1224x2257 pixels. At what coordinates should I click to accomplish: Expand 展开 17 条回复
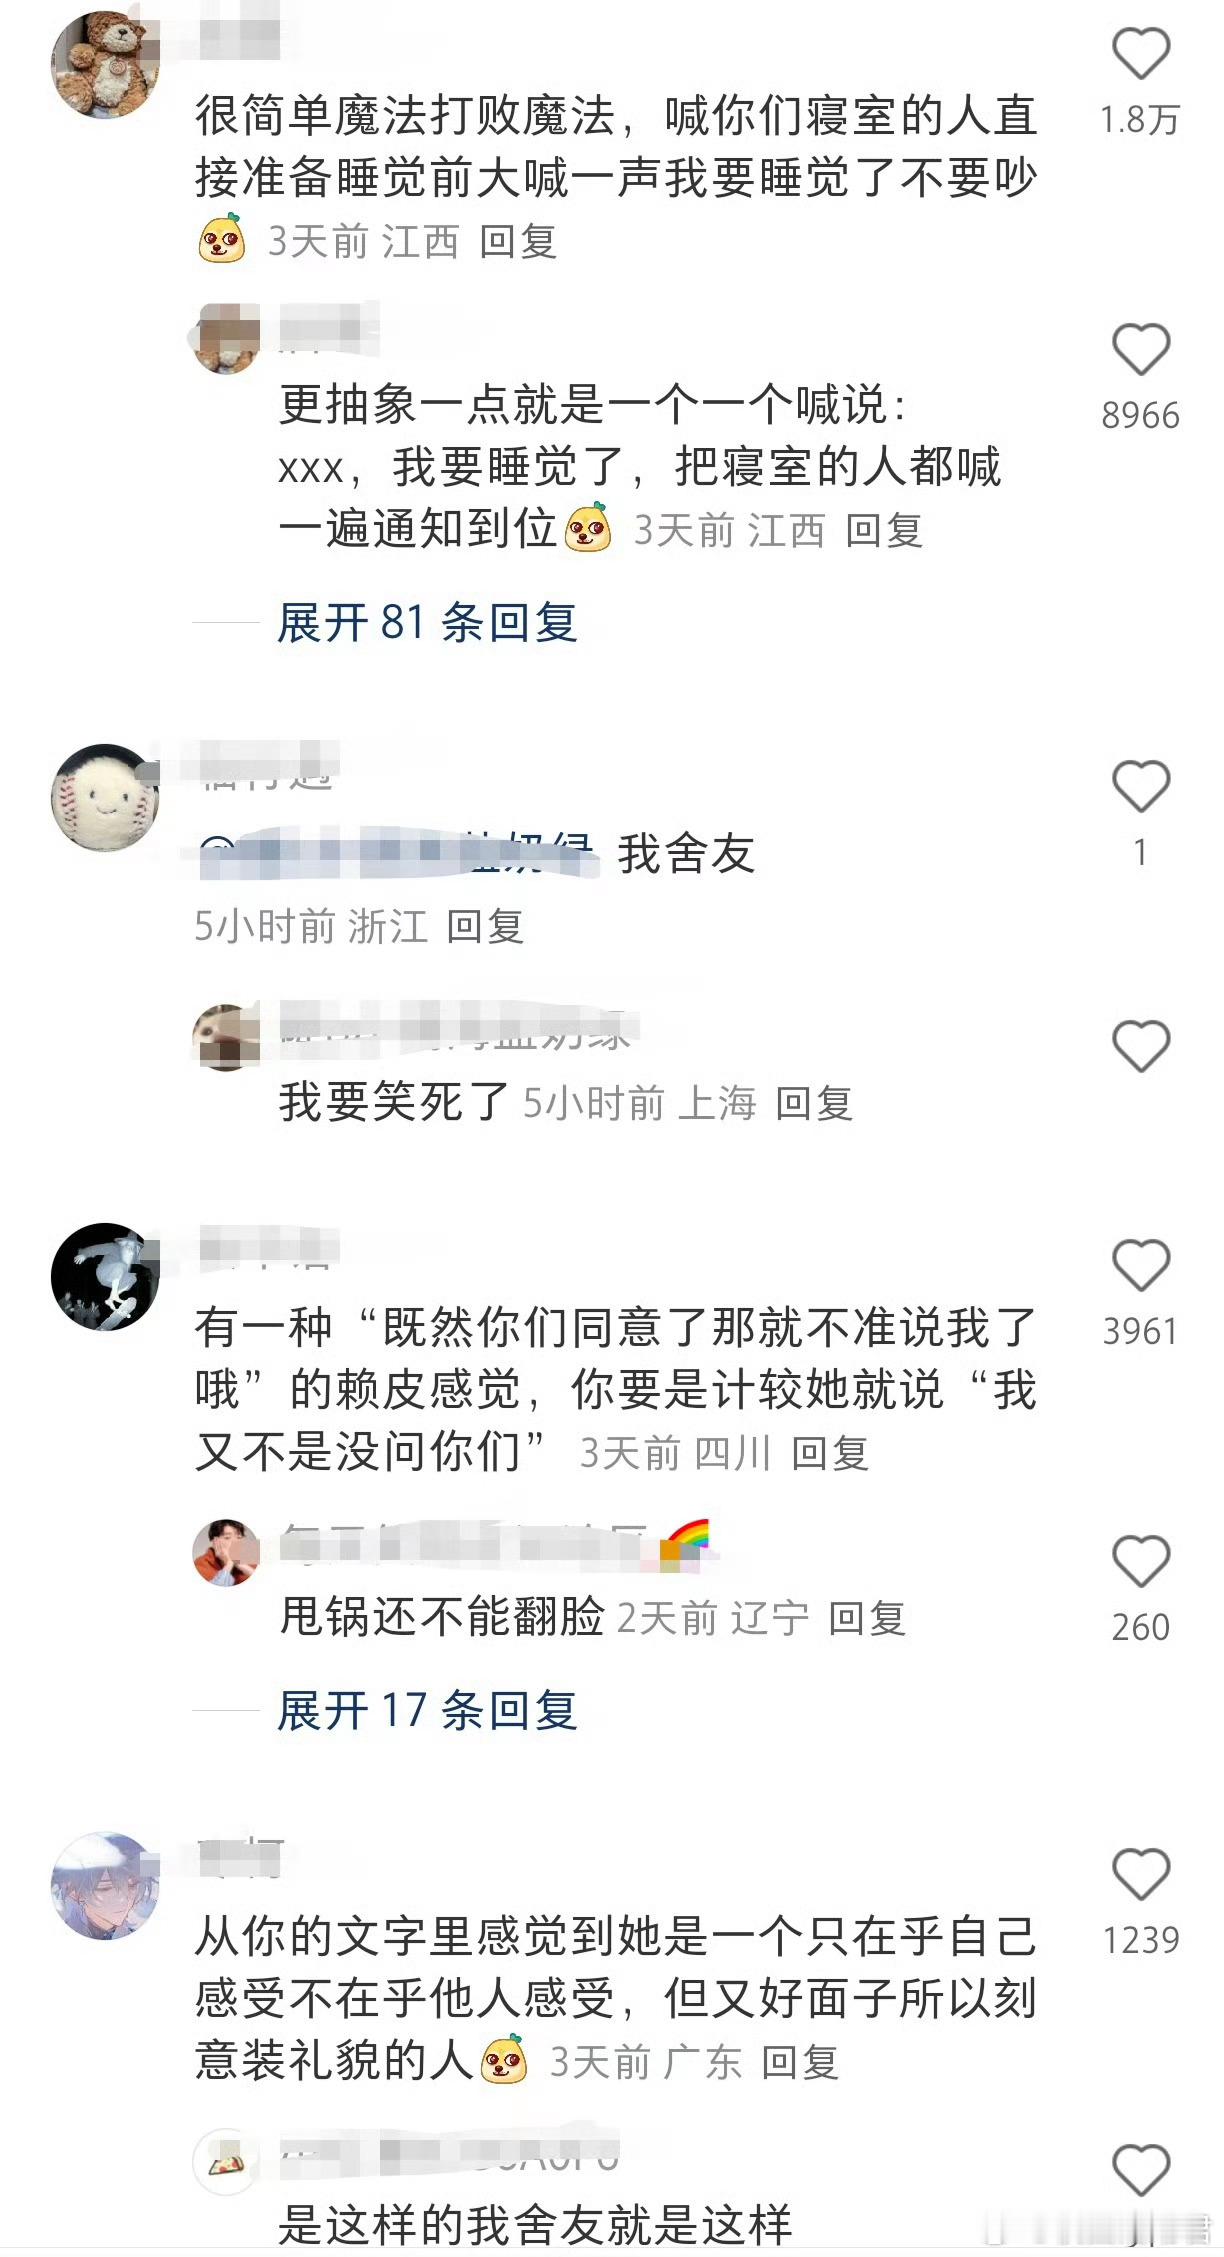point(427,1710)
